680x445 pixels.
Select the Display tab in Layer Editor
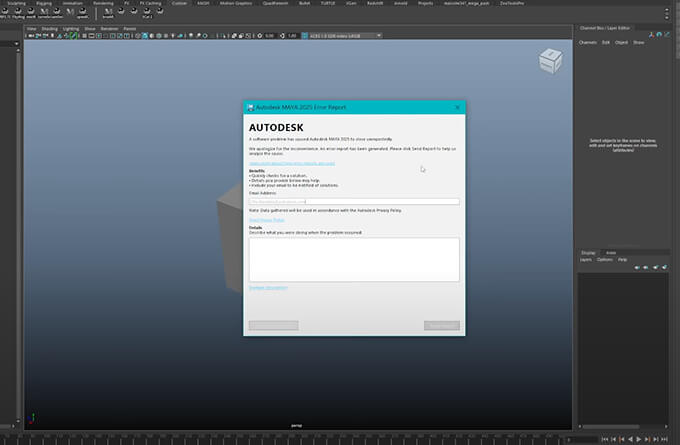click(x=588, y=252)
